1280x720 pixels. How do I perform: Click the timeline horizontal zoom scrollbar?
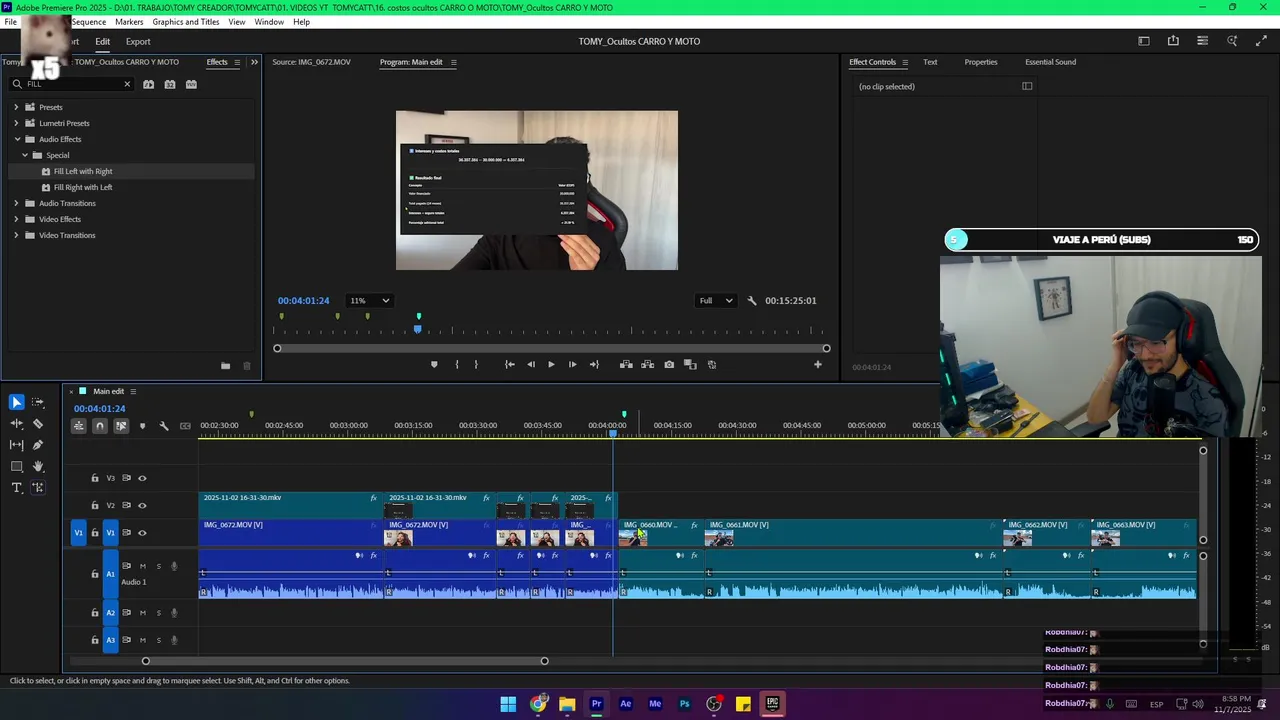[x=345, y=661]
